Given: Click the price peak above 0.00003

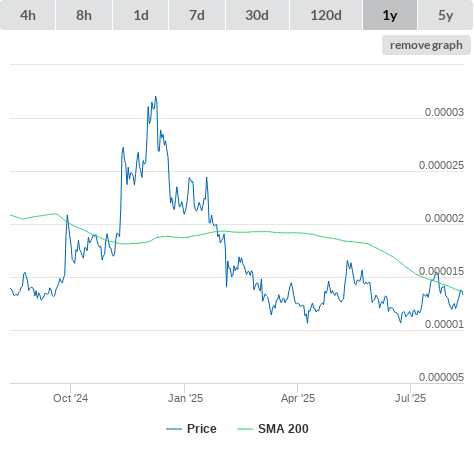Looking at the screenshot, I should [156, 97].
